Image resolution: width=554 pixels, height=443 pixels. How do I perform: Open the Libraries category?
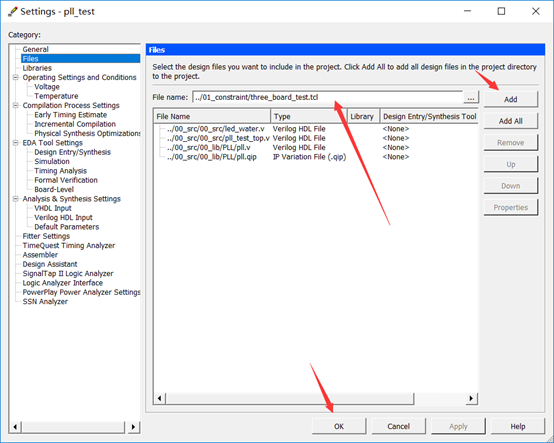click(x=37, y=68)
